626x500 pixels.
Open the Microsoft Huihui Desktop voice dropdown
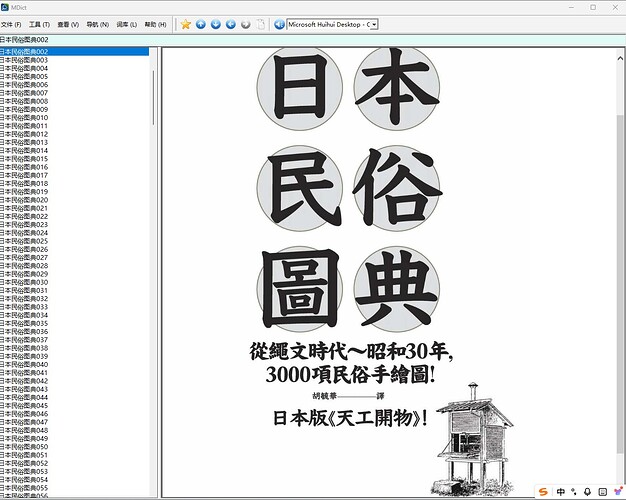point(332,24)
